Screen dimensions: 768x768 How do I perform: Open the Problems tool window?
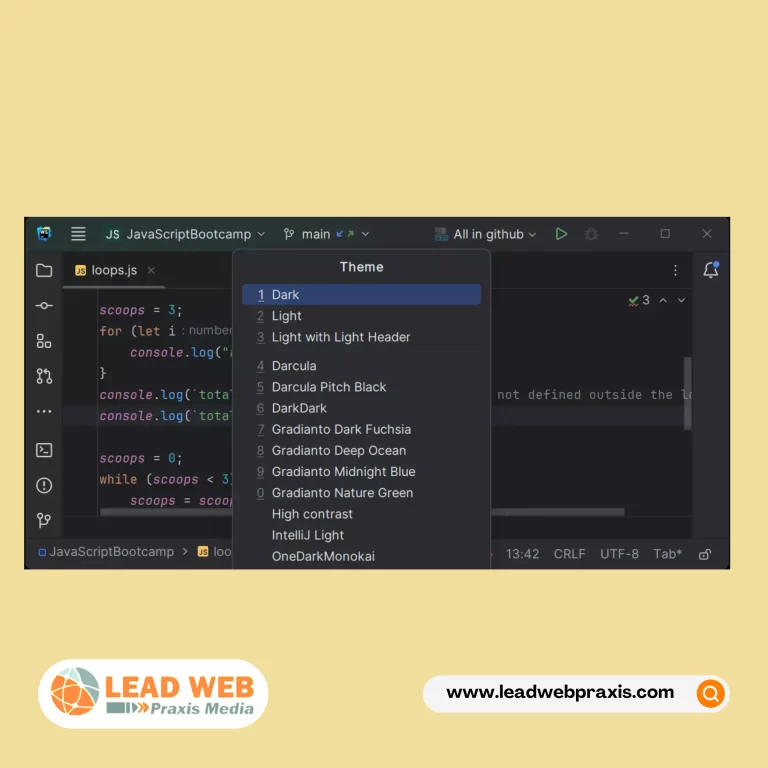point(44,485)
